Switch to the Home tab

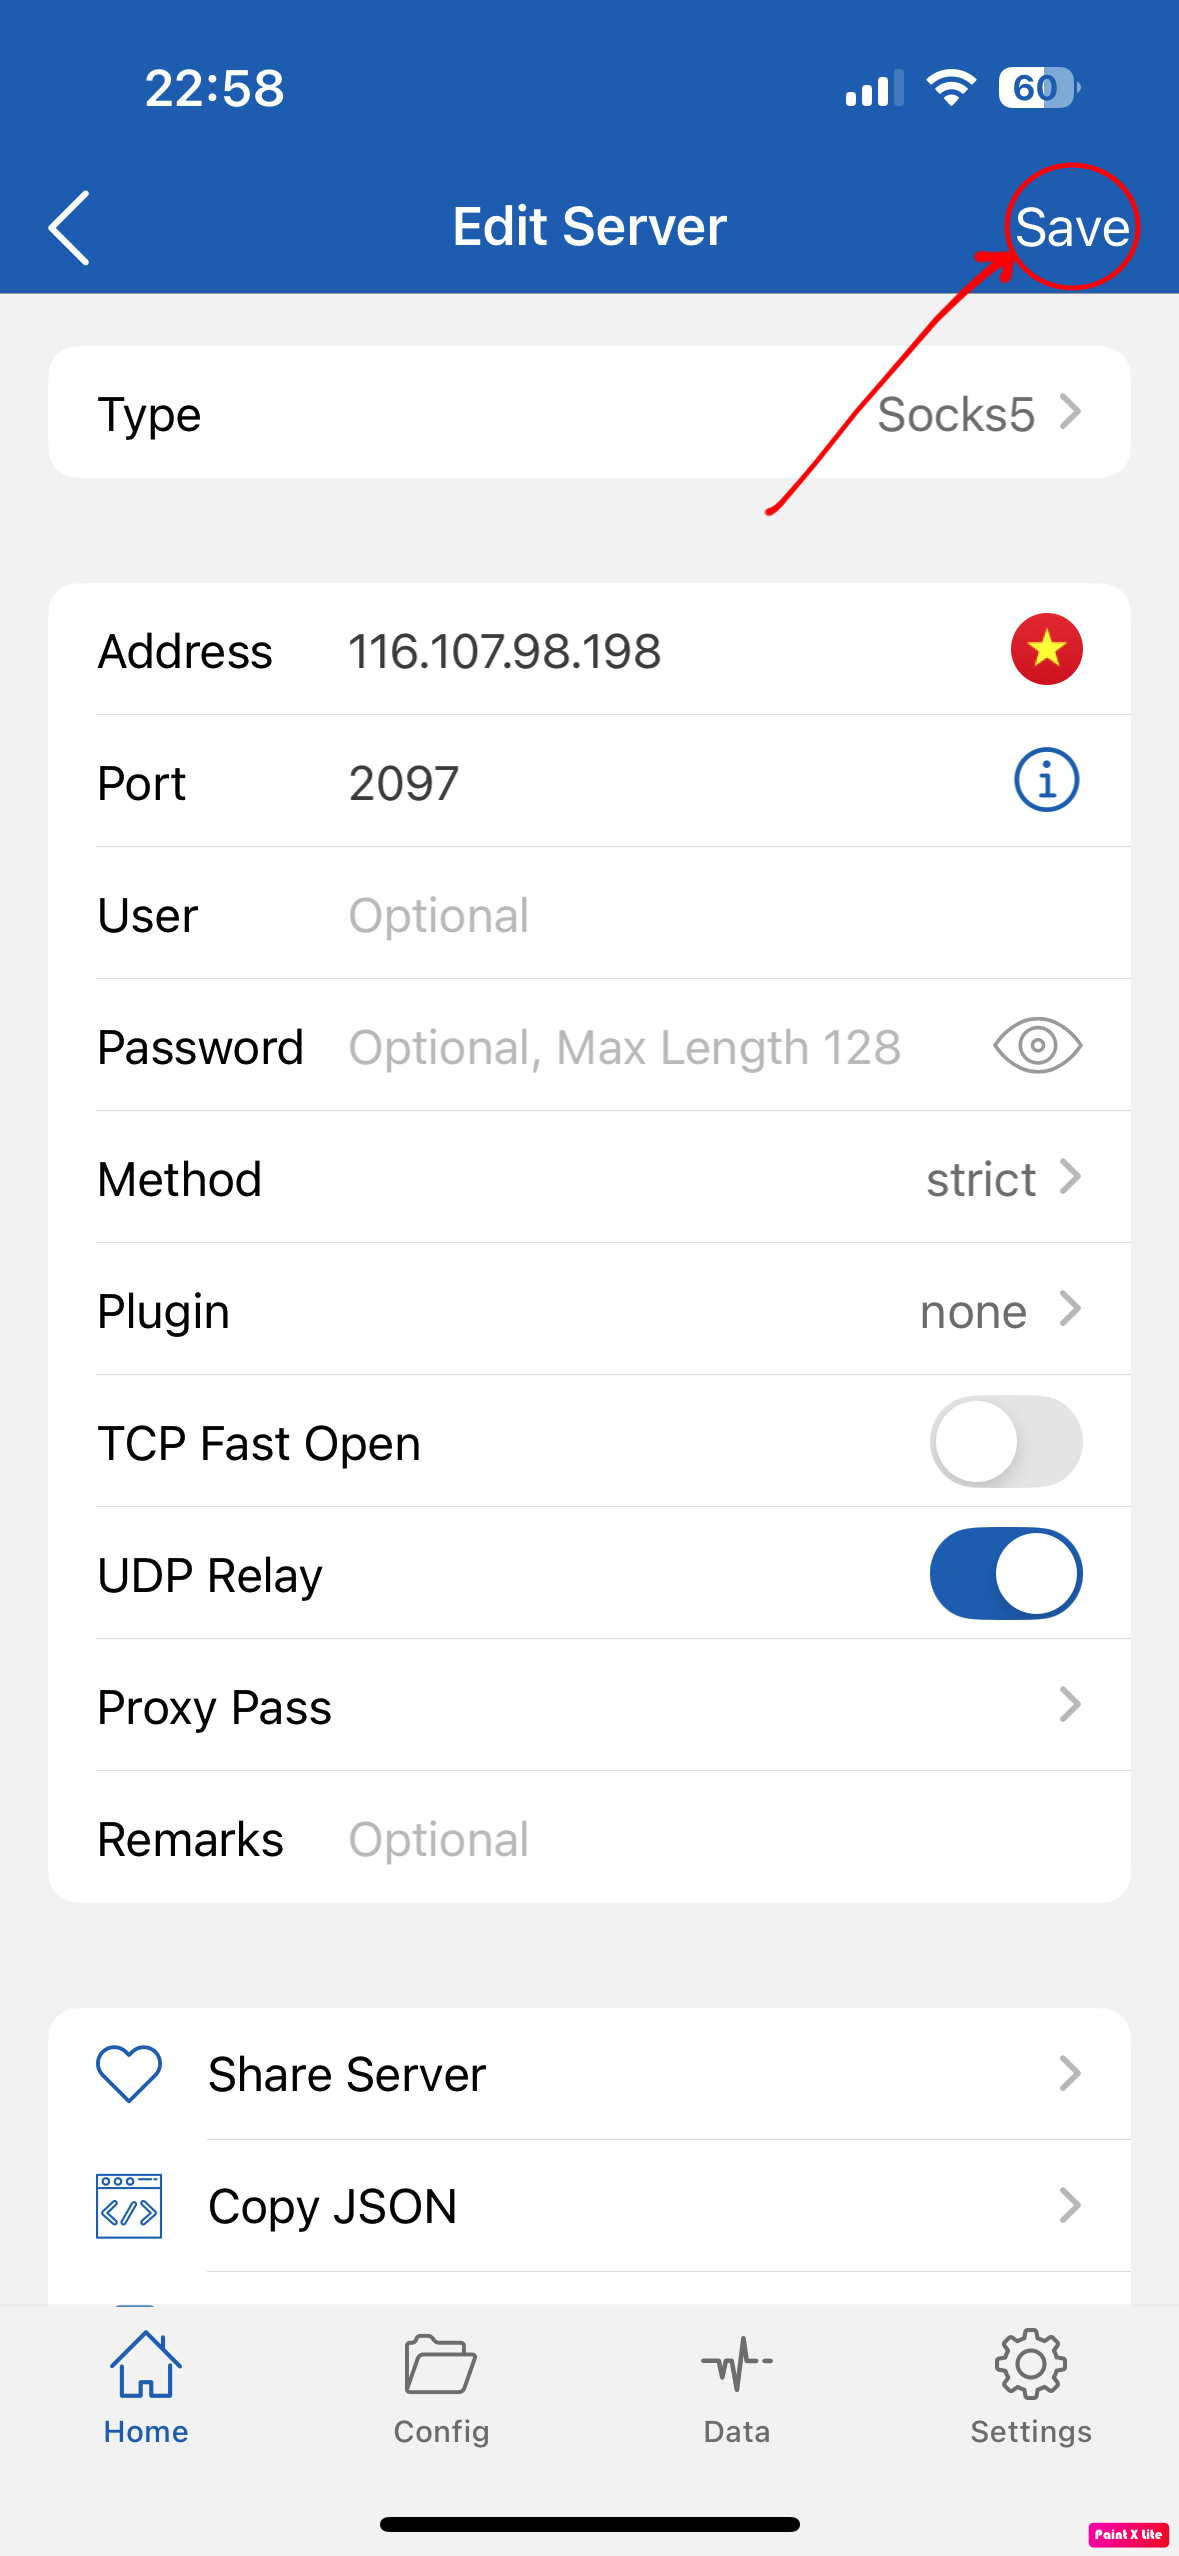(146, 2386)
